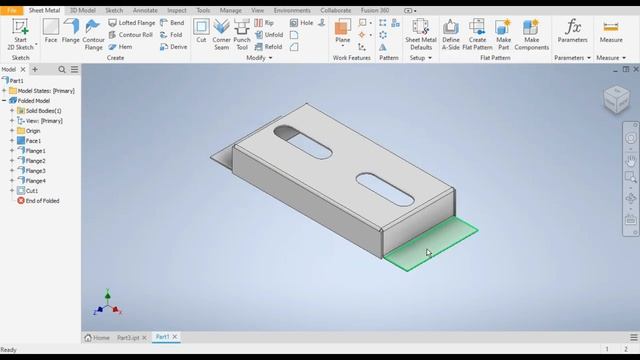Switch to the Sketch ribbon tab
Screen dimensions: 640x360
114,11
